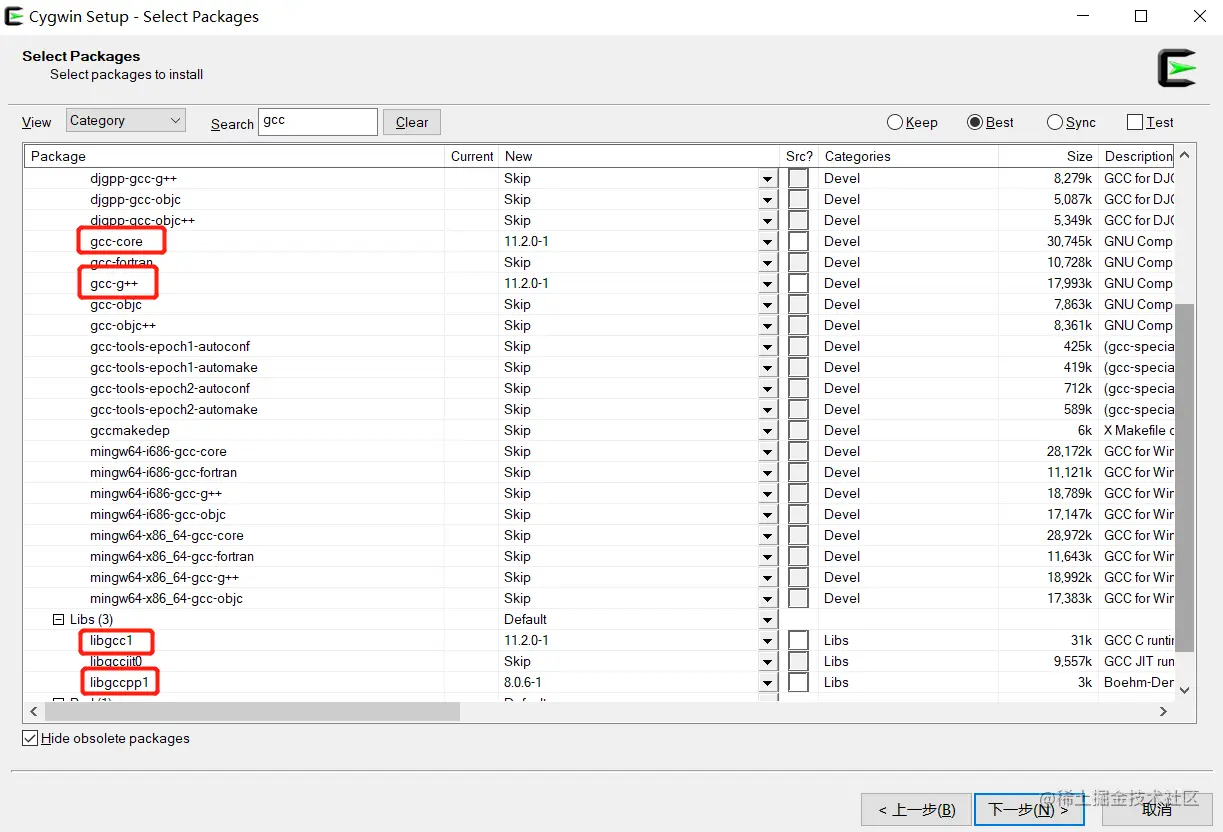The height and width of the screenshot is (832, 1223).
Task: Select the libgccpp1 package name
Action: click(119, 682)
